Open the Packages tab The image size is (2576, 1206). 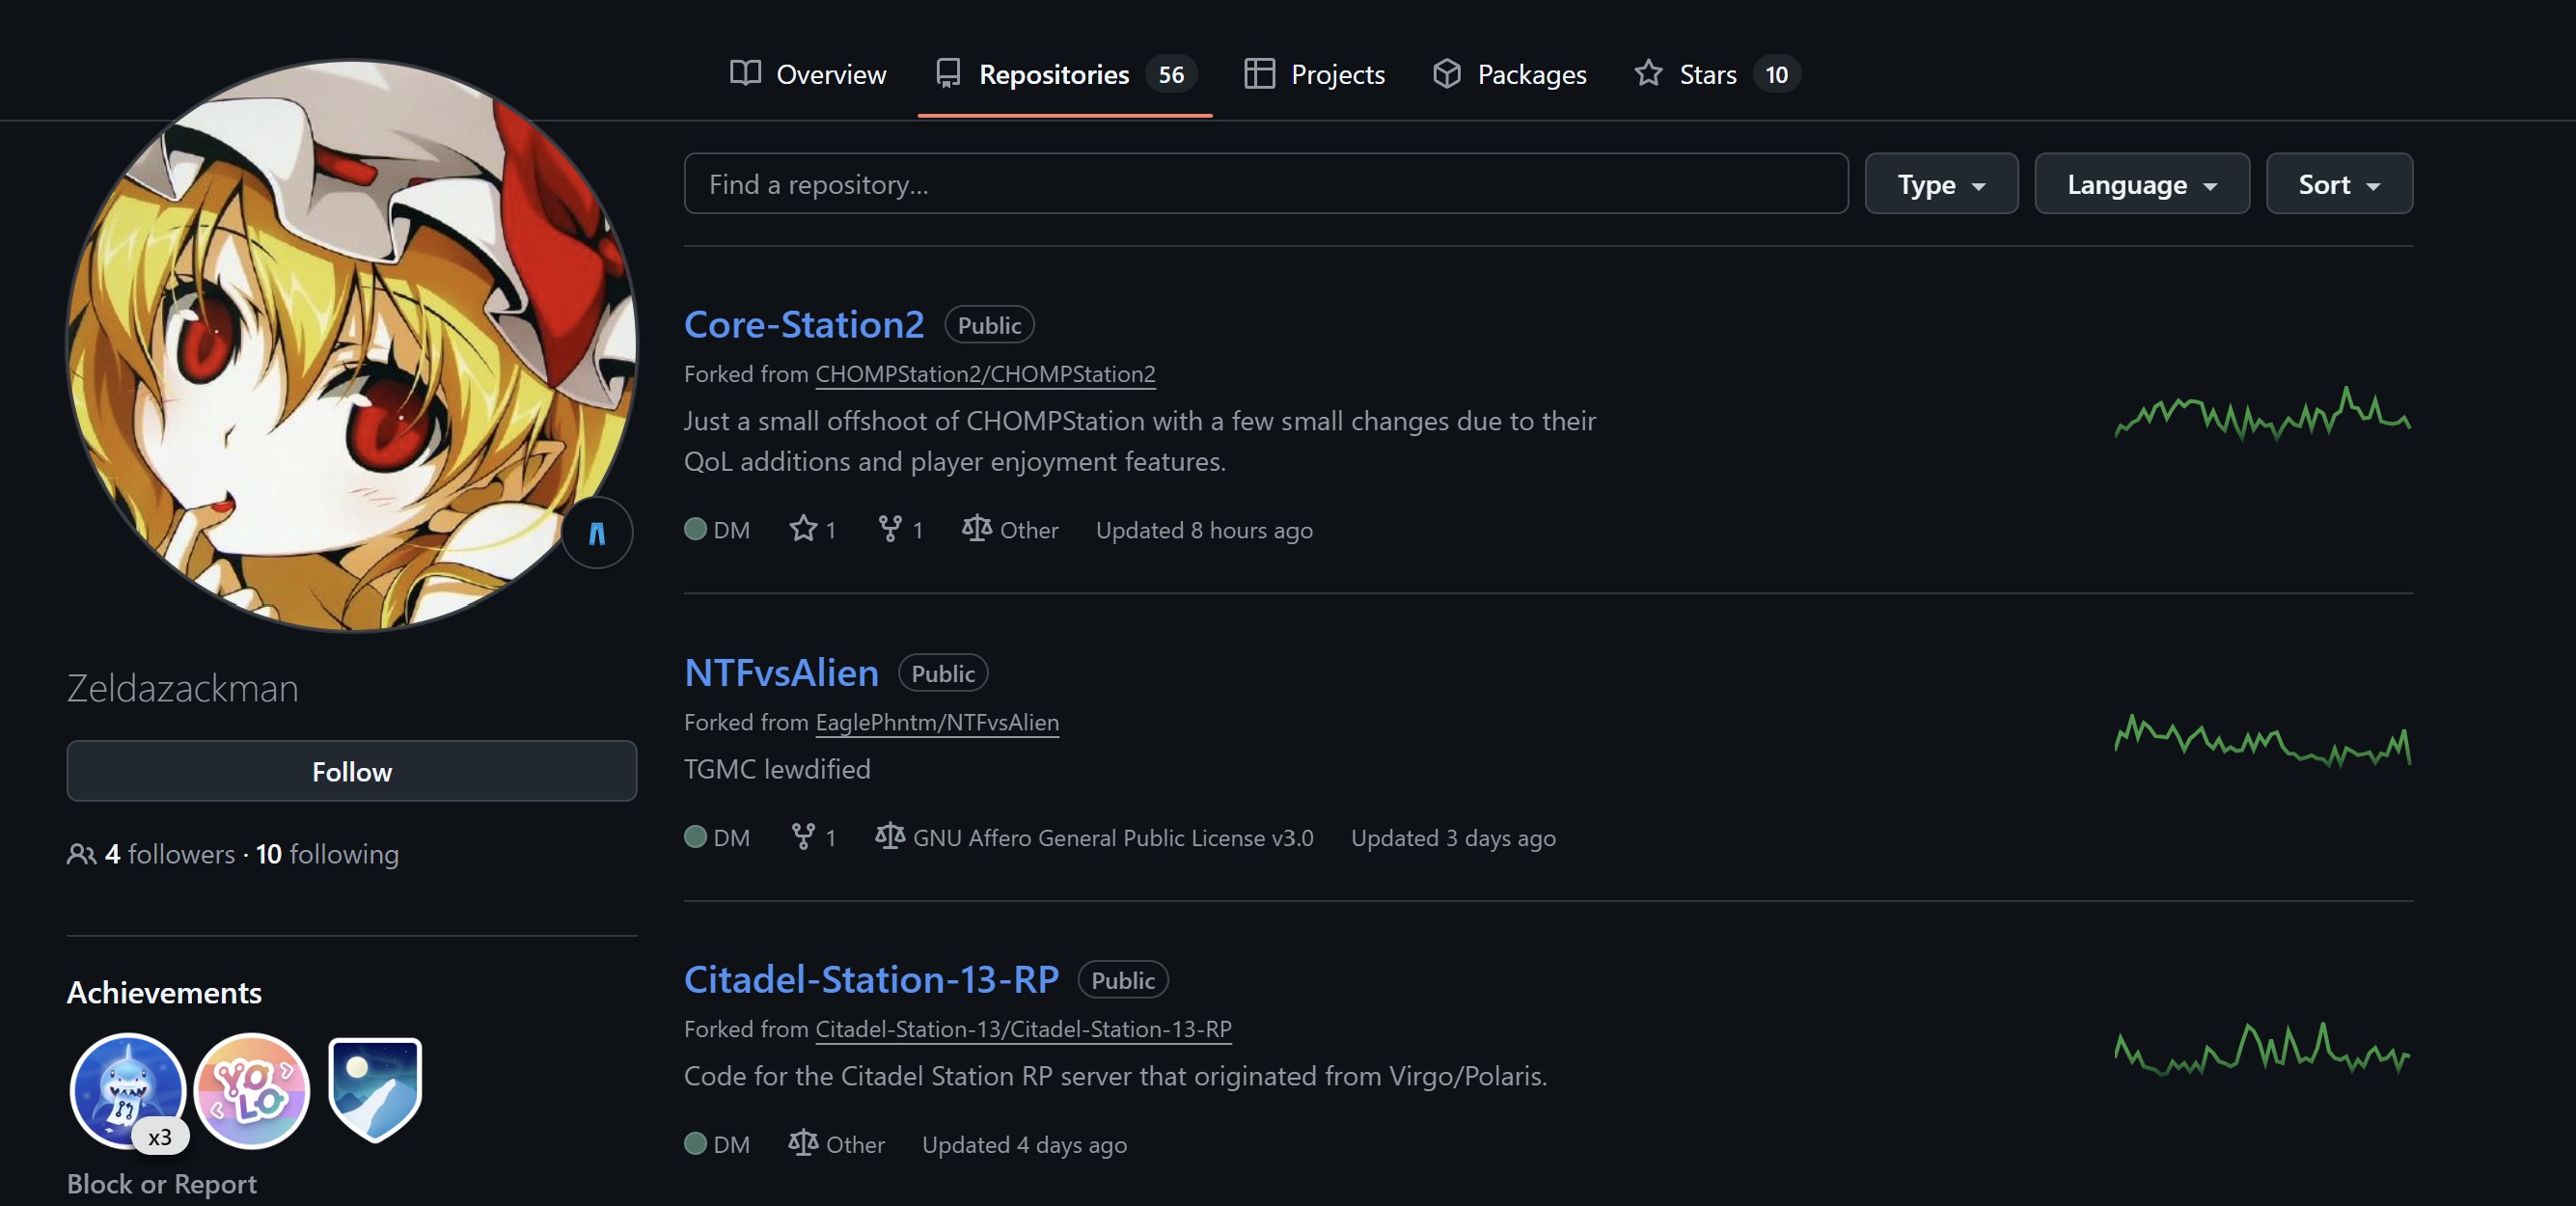point(1509,74)
